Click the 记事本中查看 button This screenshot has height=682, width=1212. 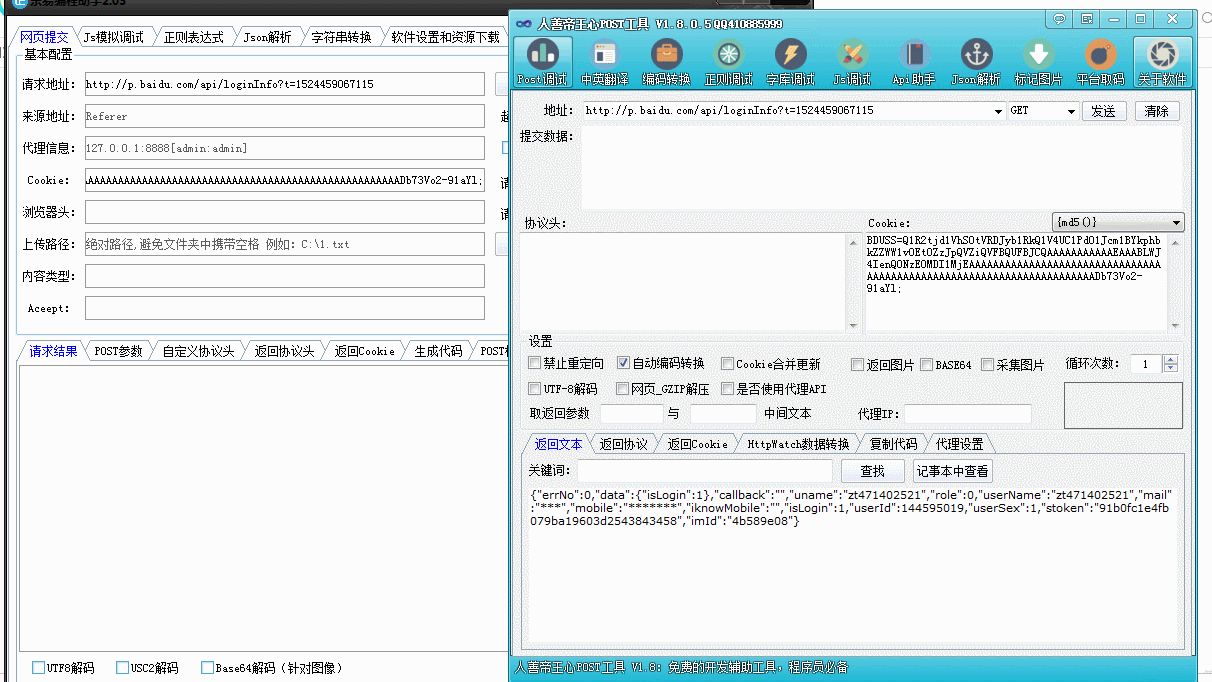953,471
